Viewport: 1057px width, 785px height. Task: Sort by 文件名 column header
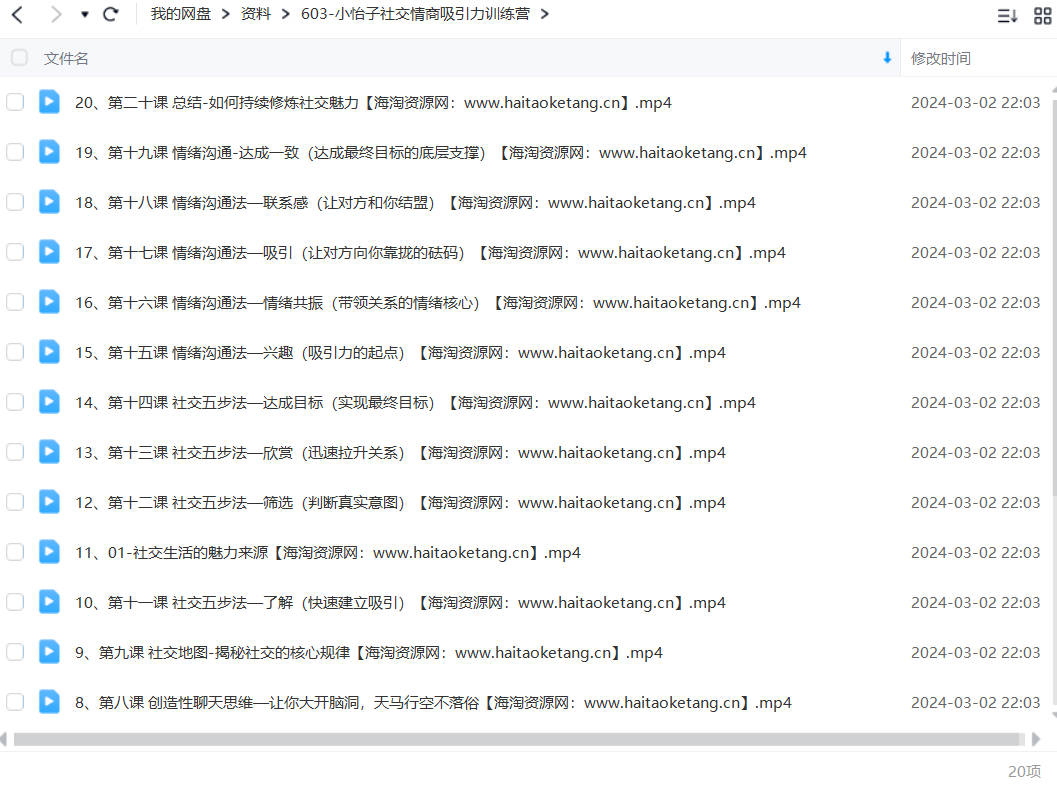pos(66,59)
